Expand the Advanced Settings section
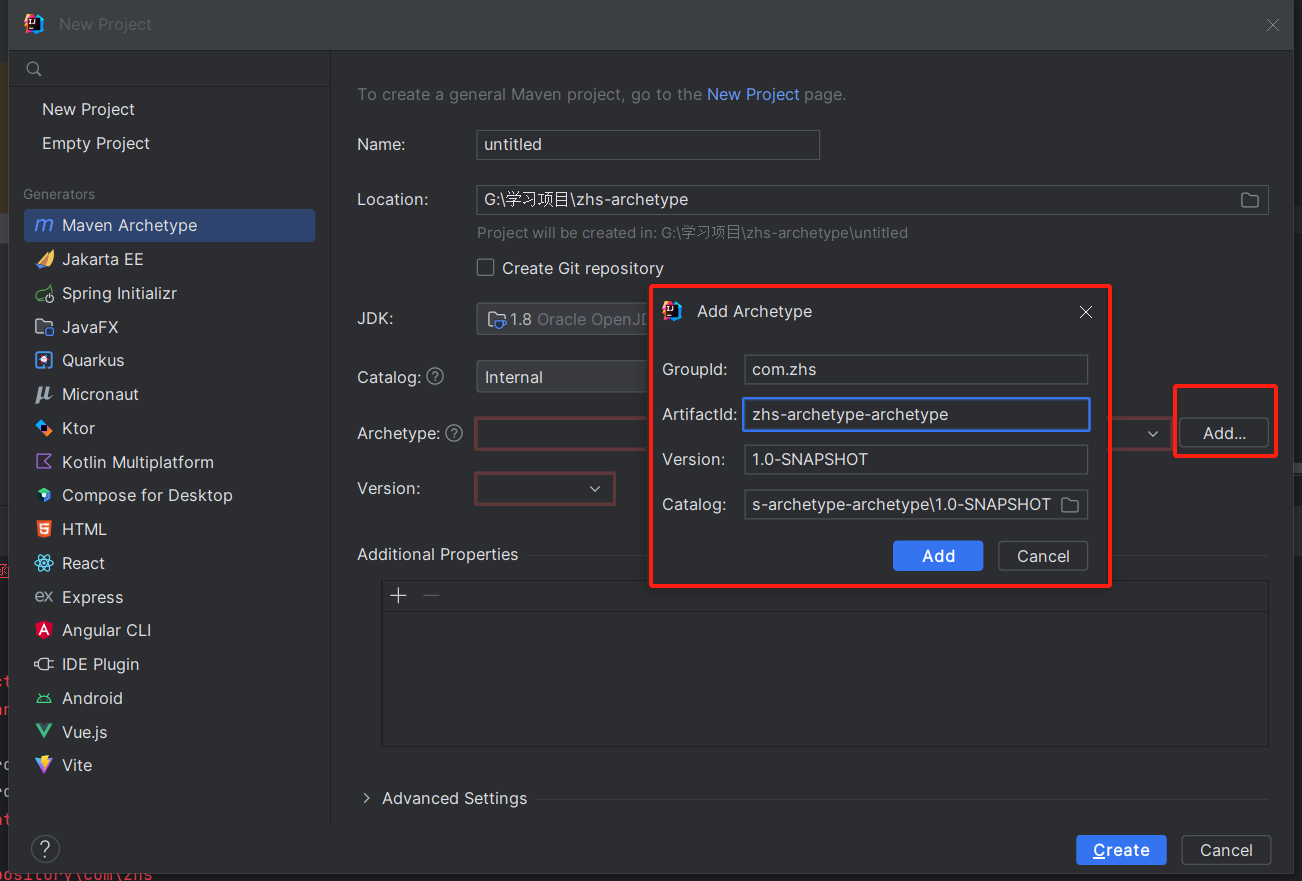1302x881 pixels. point(366,798)
